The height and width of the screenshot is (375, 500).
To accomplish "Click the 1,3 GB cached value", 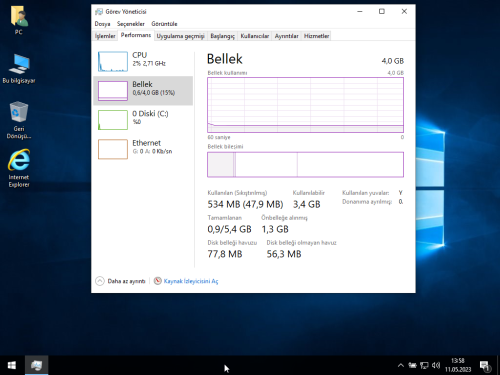I will 275,229.
